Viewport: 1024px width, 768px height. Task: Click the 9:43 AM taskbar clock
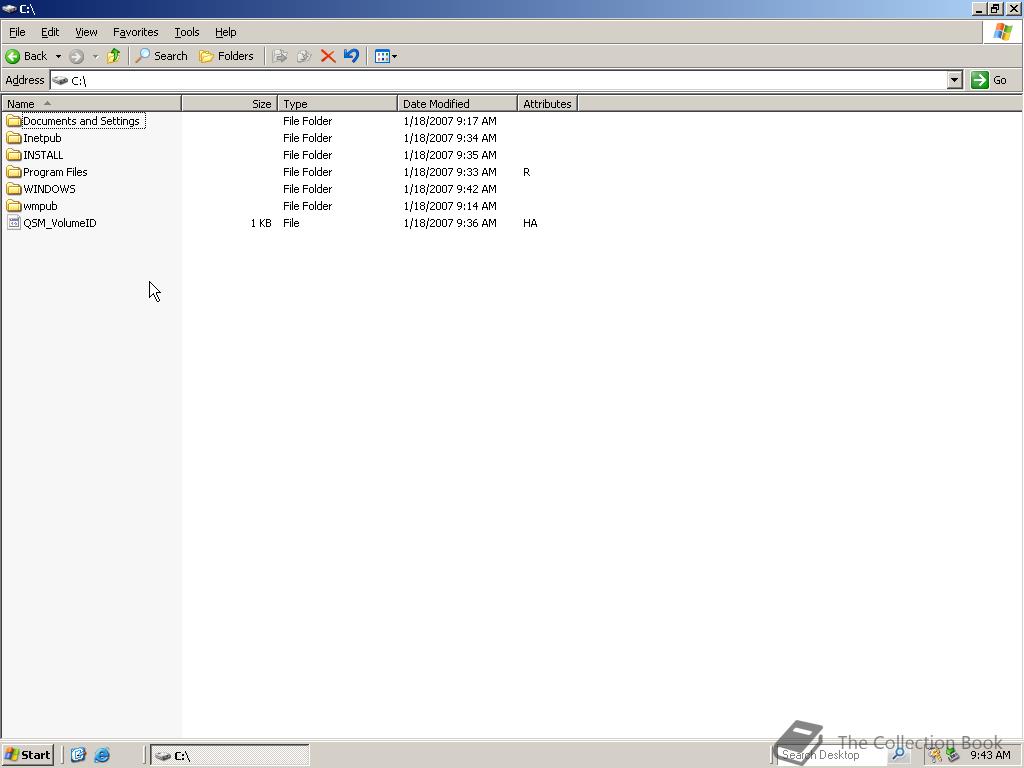pyautogui.click(x=990, y=755)
